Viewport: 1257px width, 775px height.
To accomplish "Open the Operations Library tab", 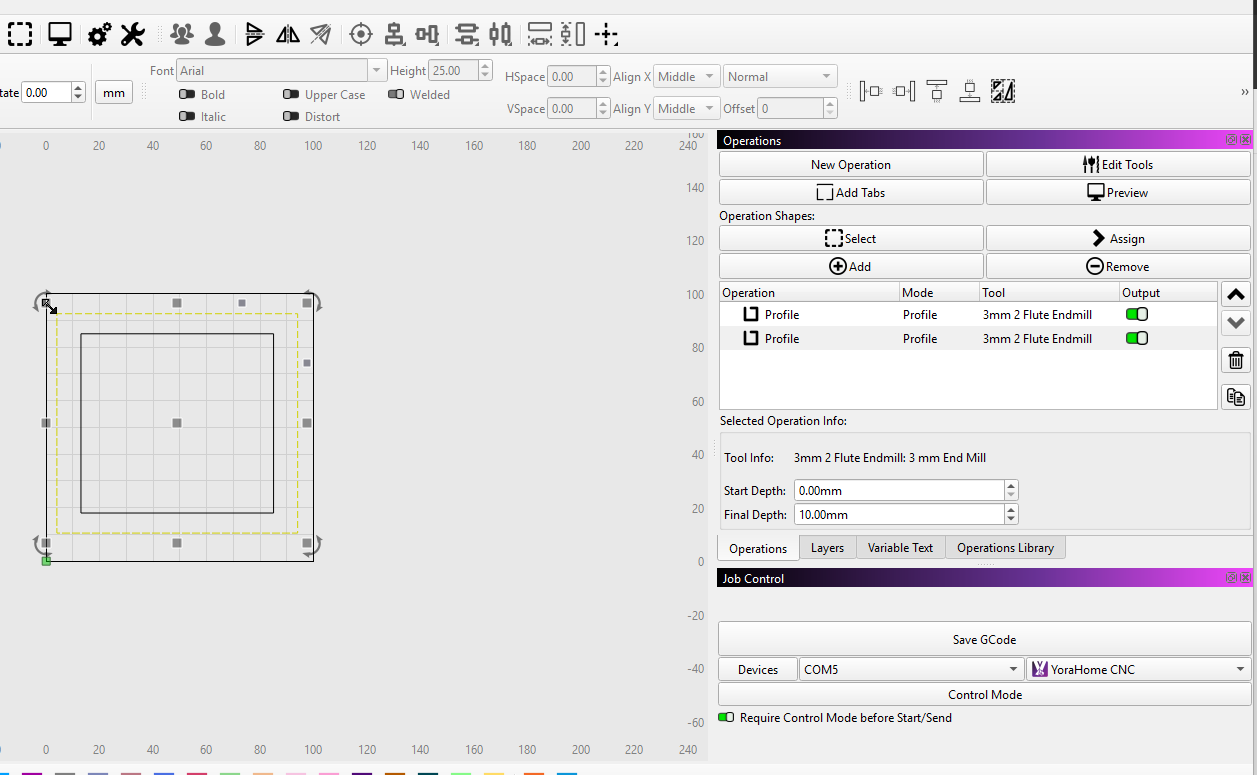I will point(1005,548).
